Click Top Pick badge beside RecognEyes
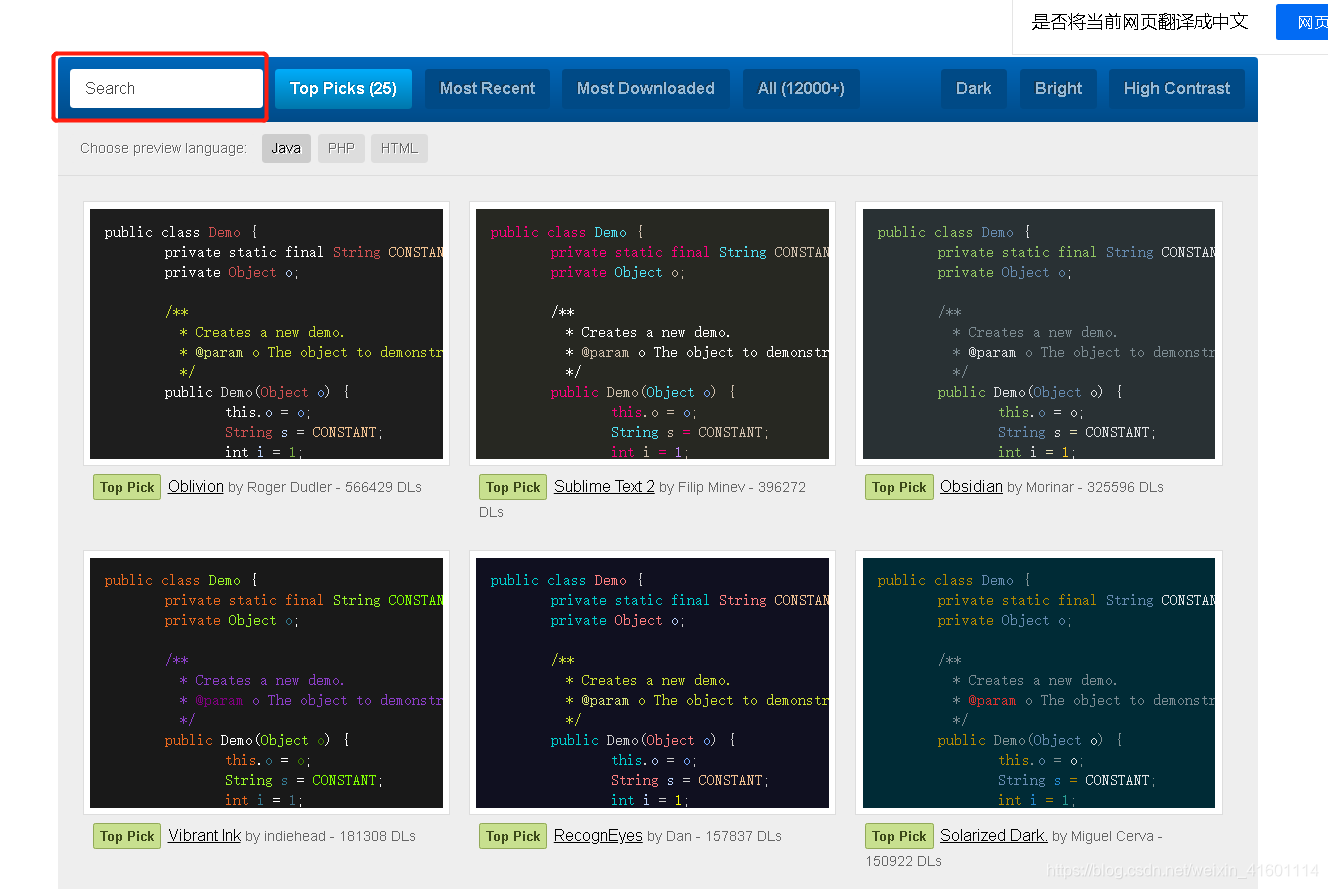This screenshot has height=889, width=1328. pos(513,836)
